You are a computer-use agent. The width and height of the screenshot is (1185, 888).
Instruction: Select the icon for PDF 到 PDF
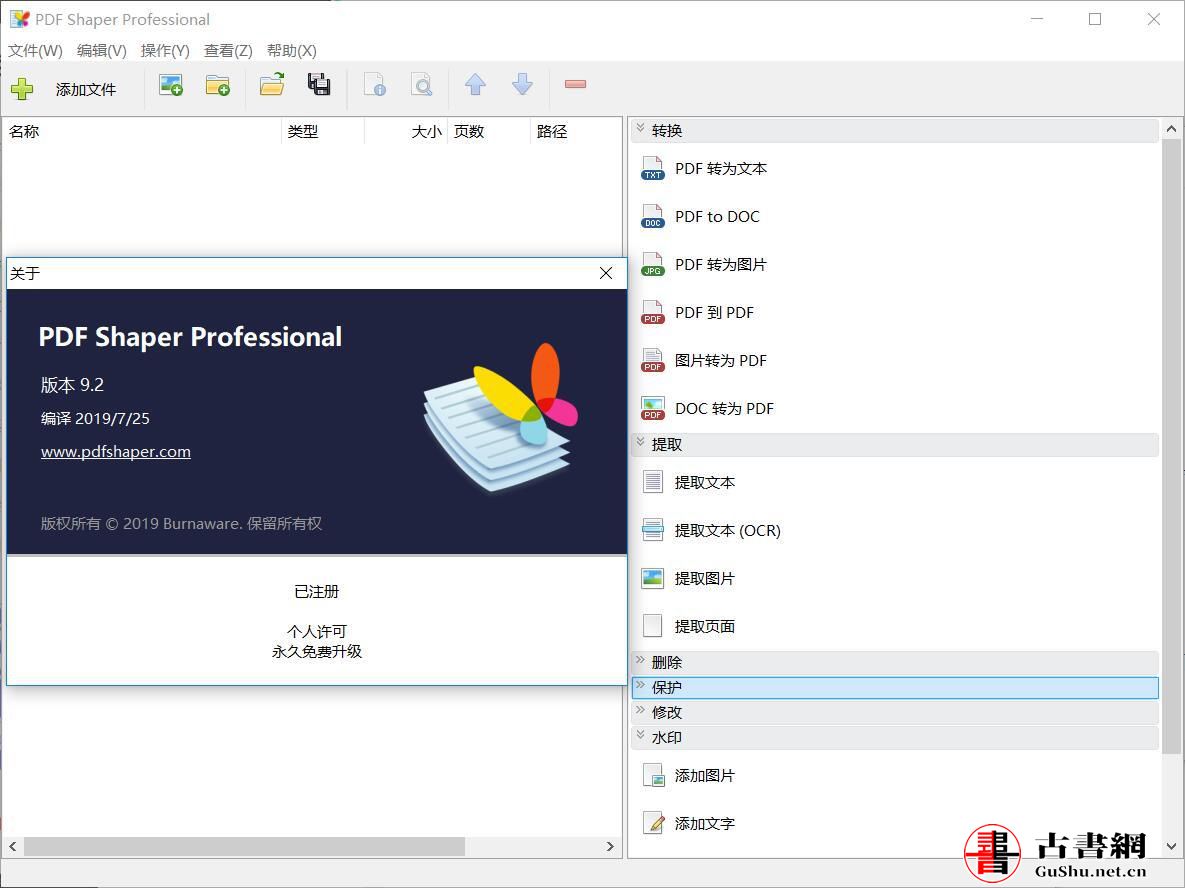pos(652,313)
